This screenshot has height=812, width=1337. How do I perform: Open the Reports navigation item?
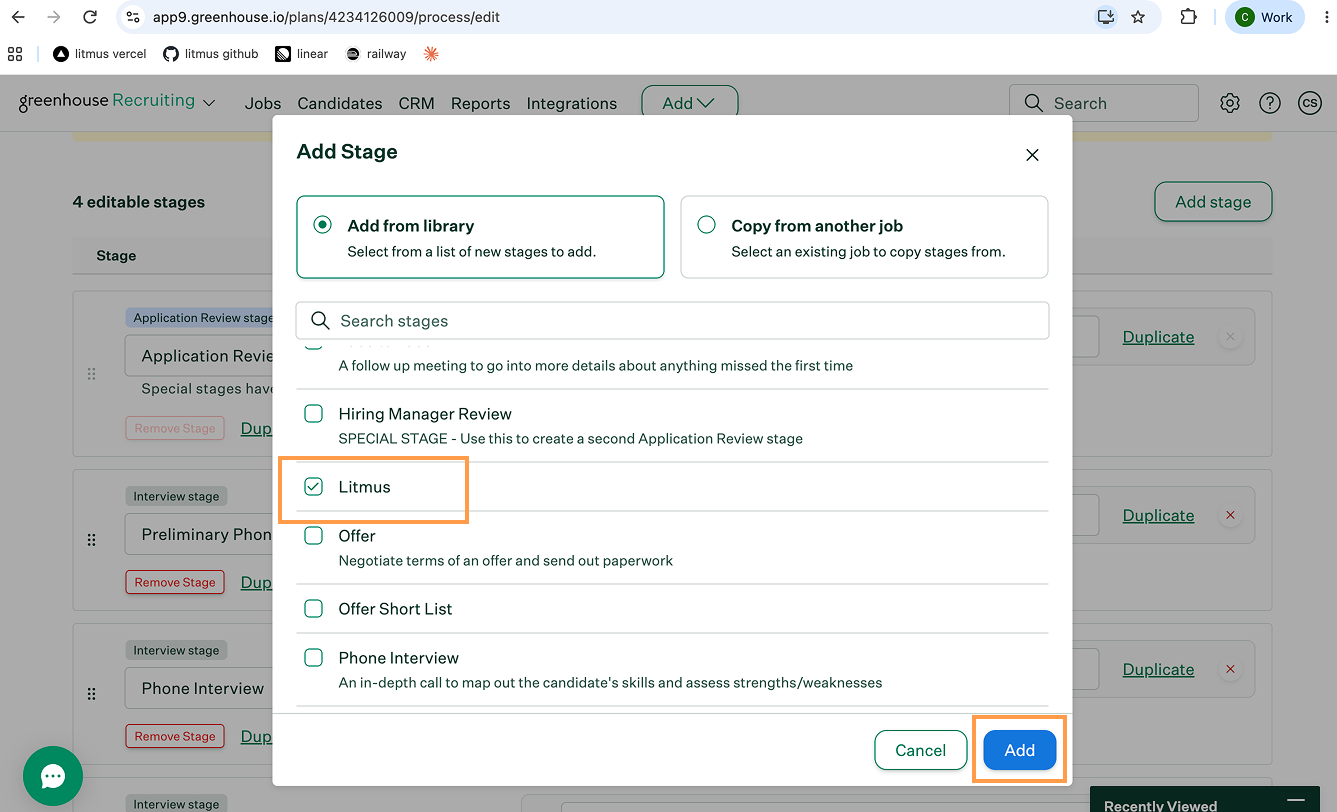click(x=480, y=103)
